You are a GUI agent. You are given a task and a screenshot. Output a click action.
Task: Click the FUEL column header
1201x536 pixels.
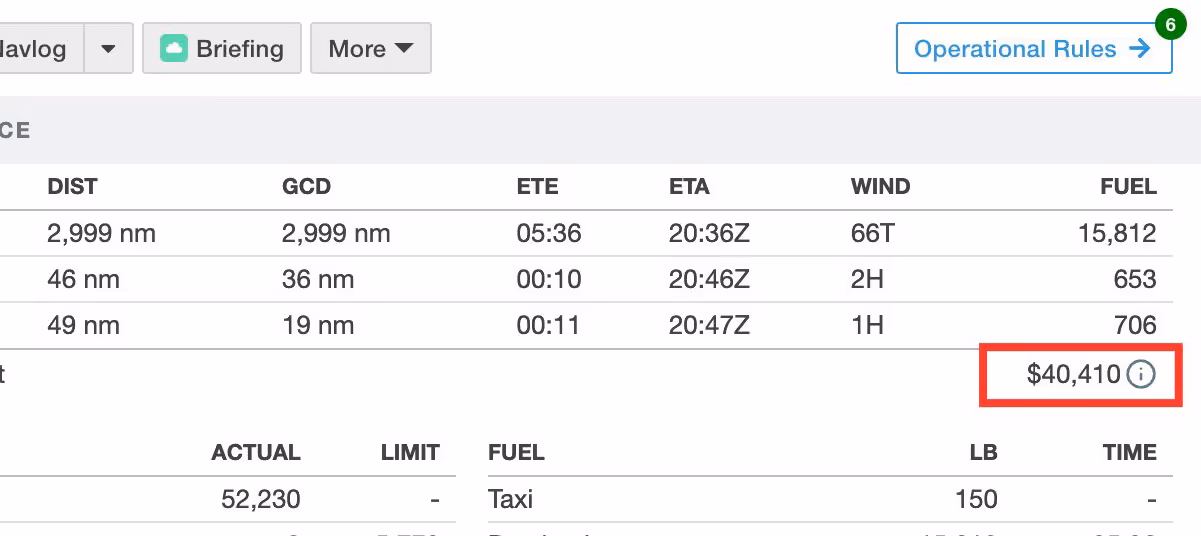point(1129,186)
